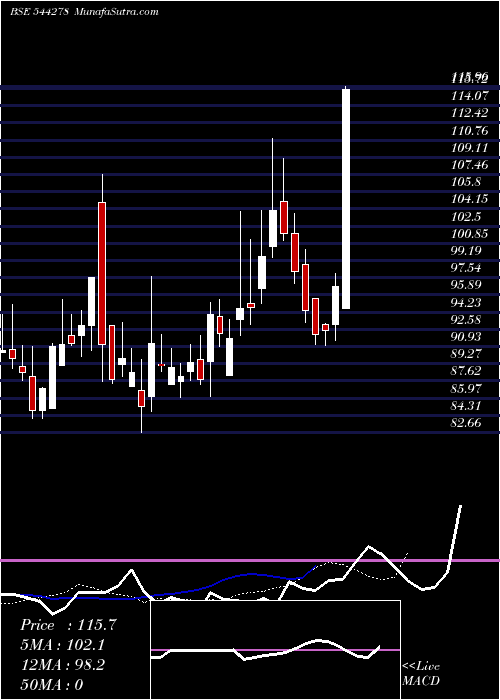
Task: Click the 114.07 price axis label
Action: coord(469,96)
